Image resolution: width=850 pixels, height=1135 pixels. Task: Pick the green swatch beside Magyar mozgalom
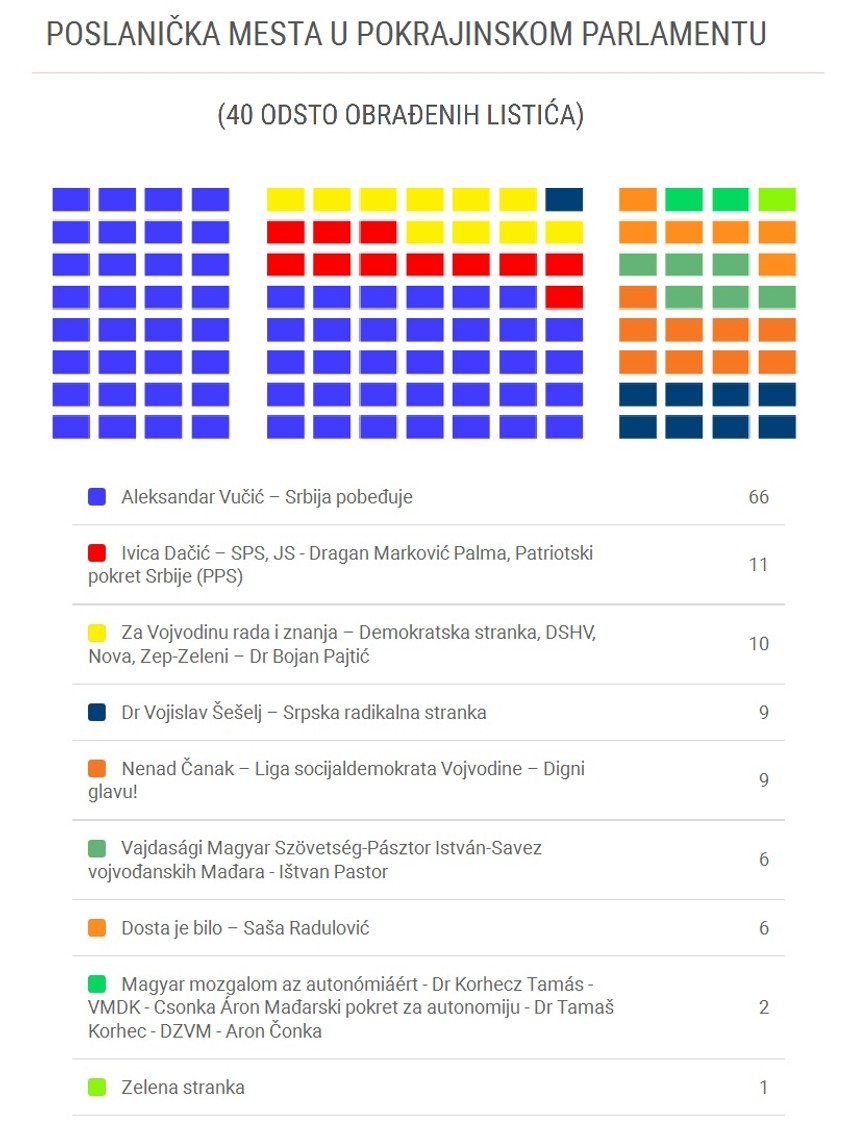click(97, 984)
